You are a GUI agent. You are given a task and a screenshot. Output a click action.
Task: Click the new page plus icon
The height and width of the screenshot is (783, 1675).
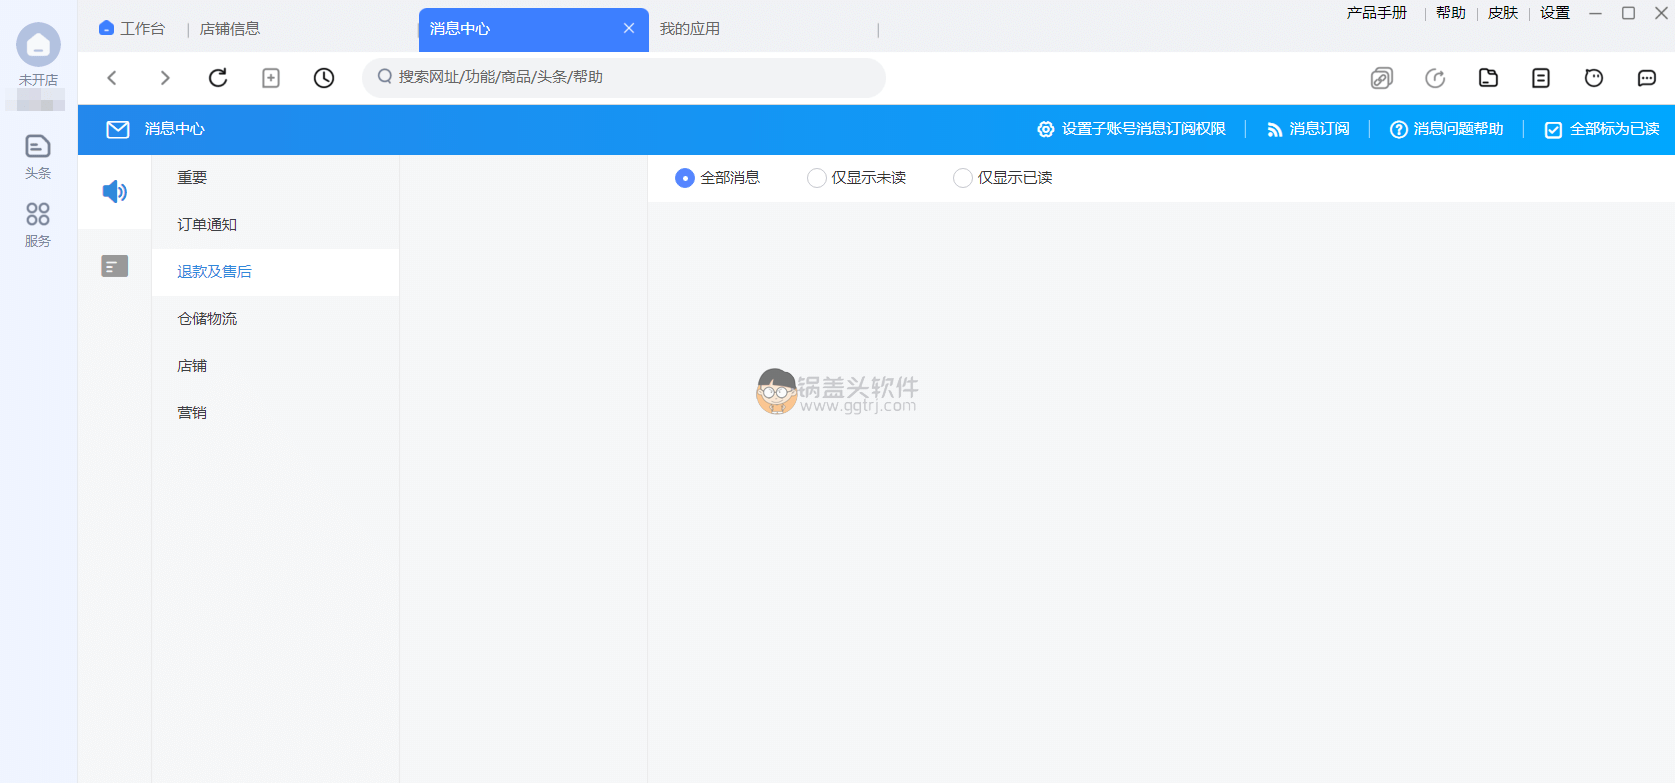(x=271, y=78)
